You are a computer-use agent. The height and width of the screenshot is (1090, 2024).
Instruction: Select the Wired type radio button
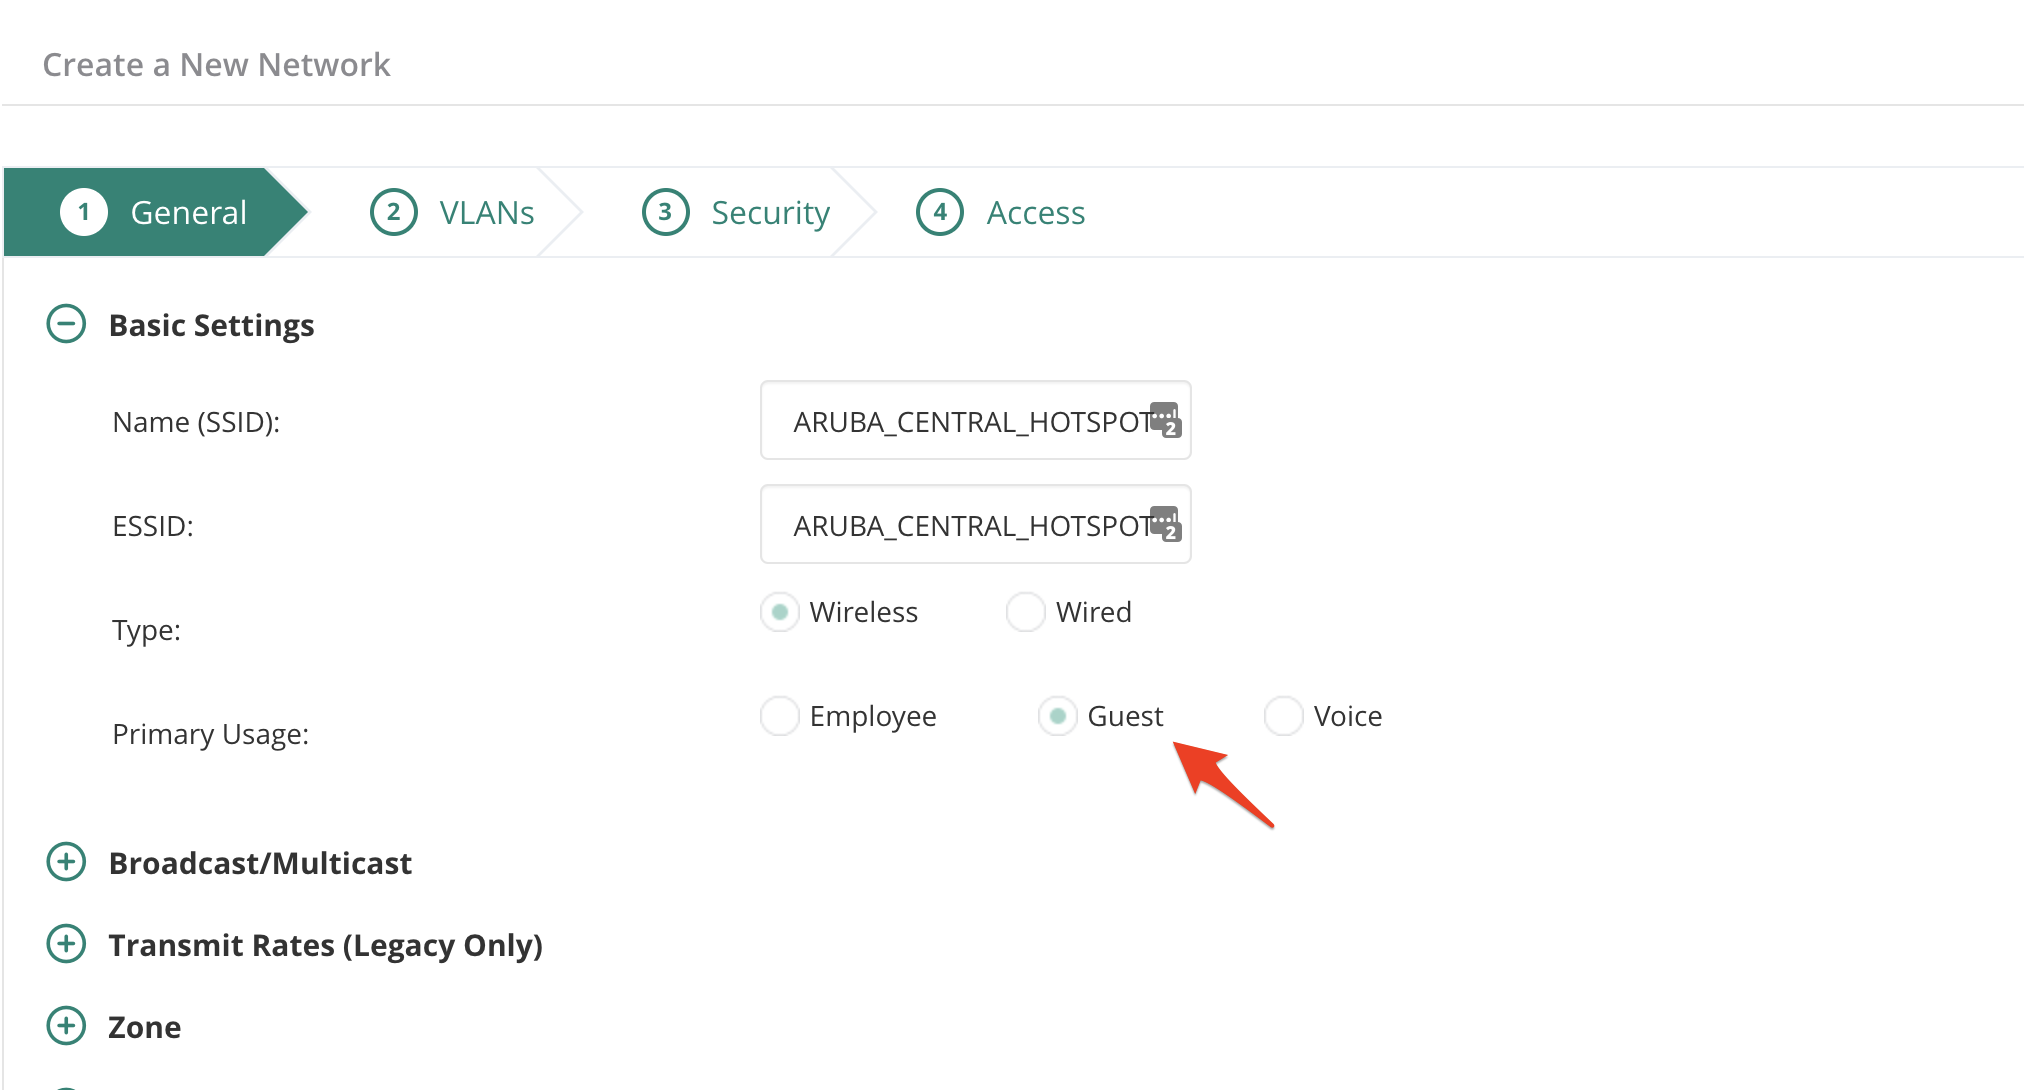point(1026,612)
